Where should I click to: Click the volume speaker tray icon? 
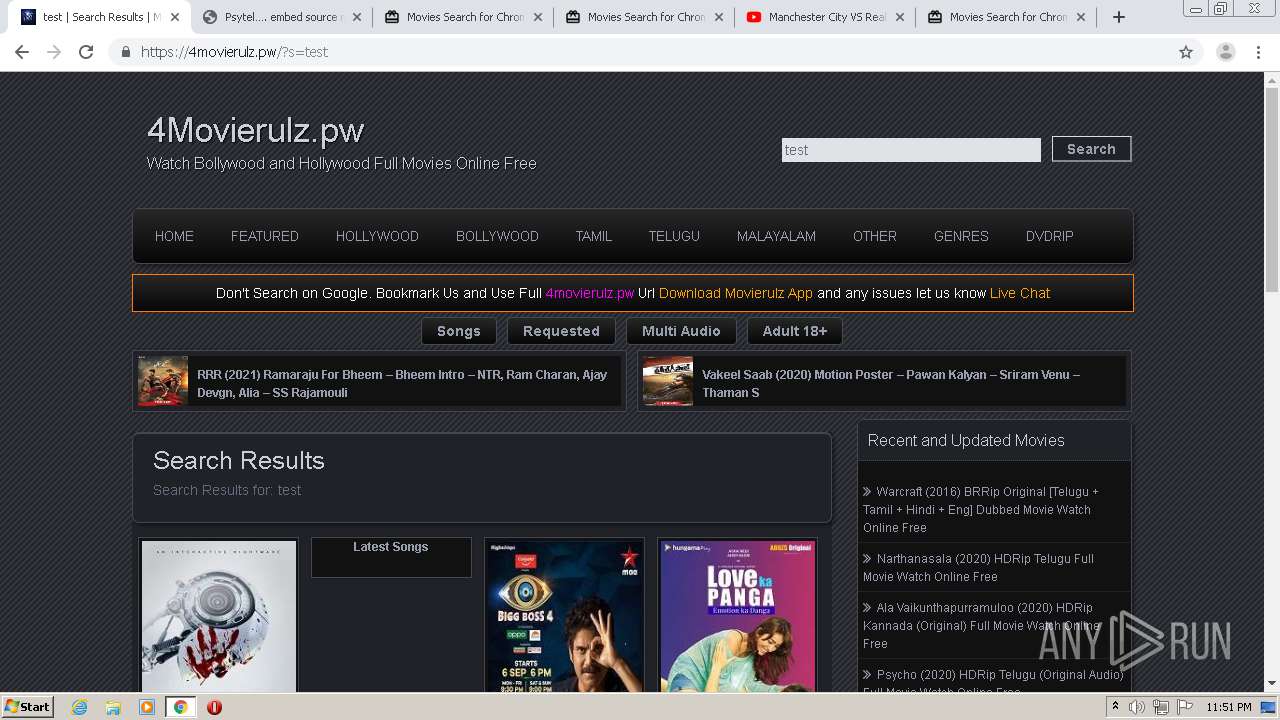point(1137,707)
